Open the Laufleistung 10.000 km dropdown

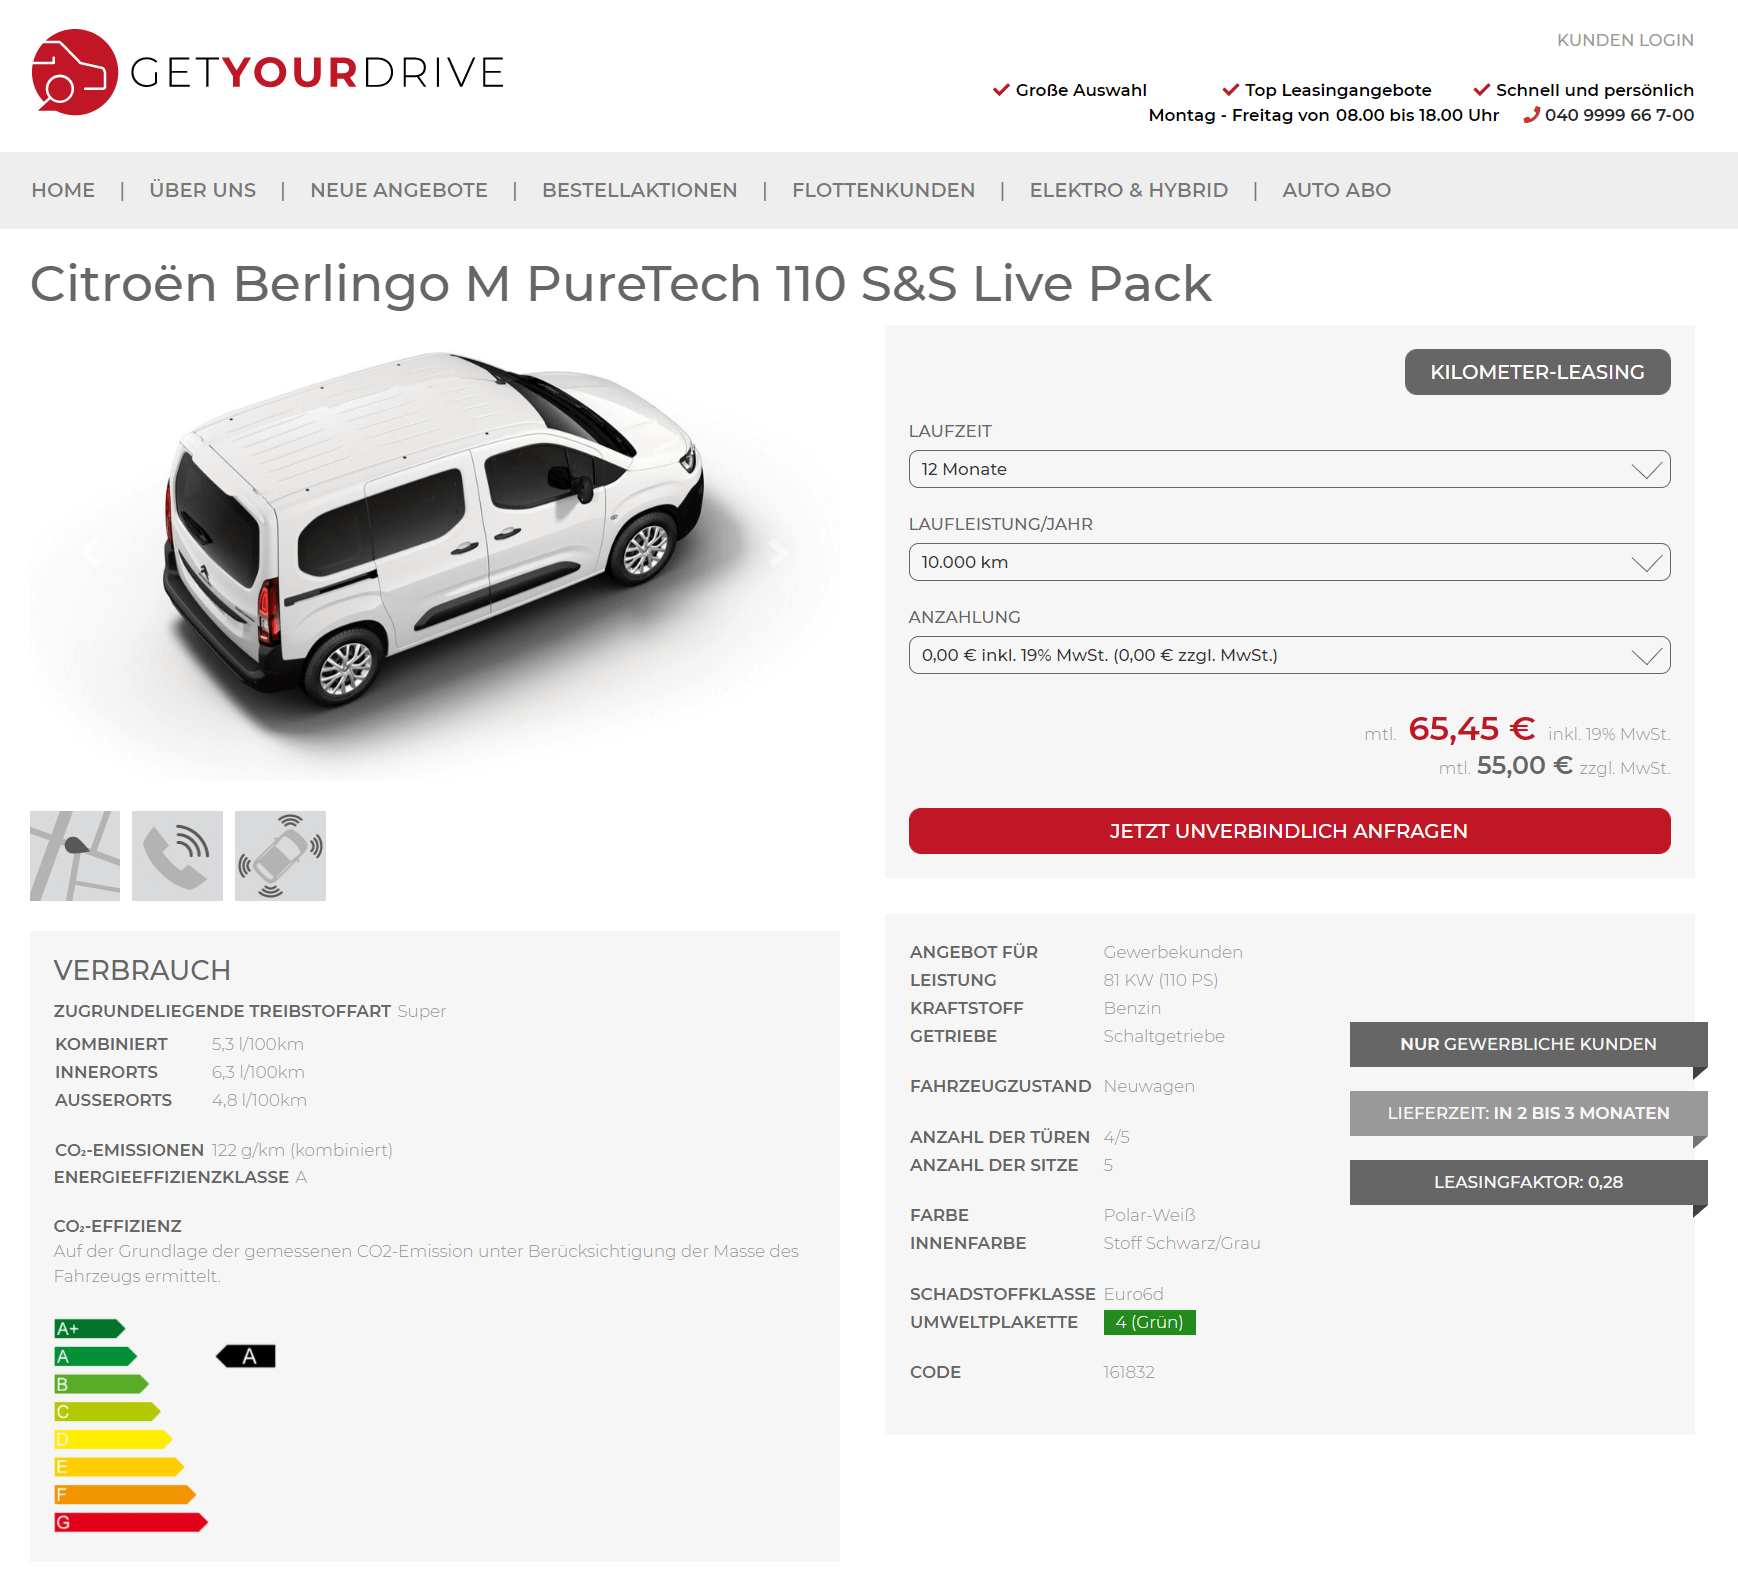(1289, 562)
